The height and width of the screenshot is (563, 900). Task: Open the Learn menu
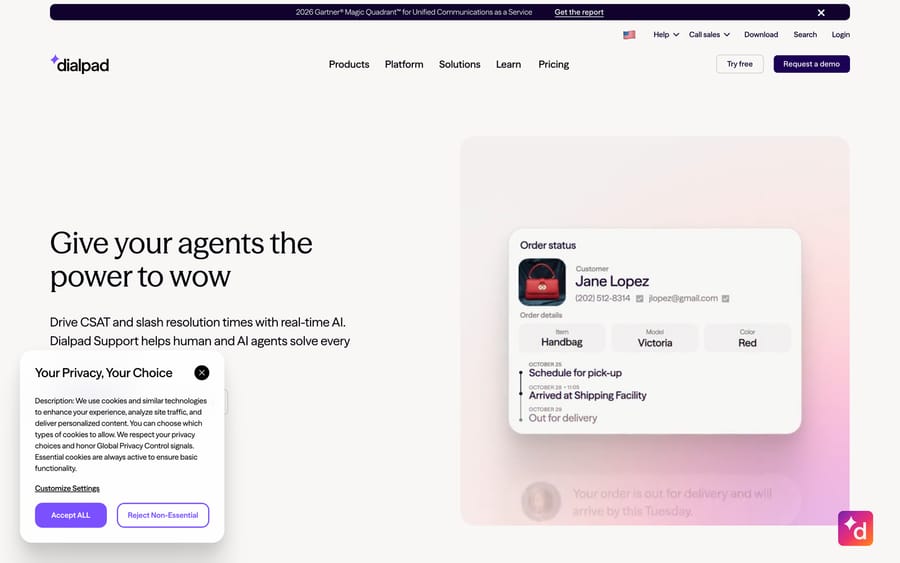pos(509,64)
